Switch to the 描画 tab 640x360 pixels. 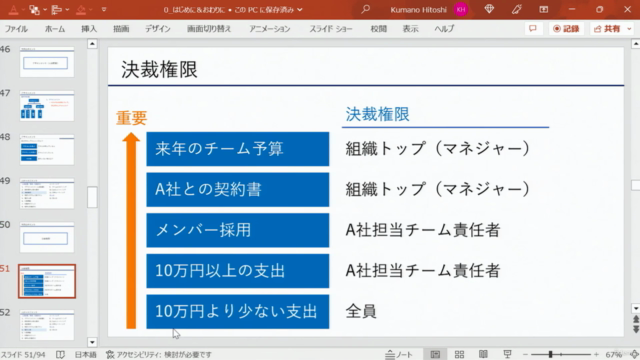point(121,29)
